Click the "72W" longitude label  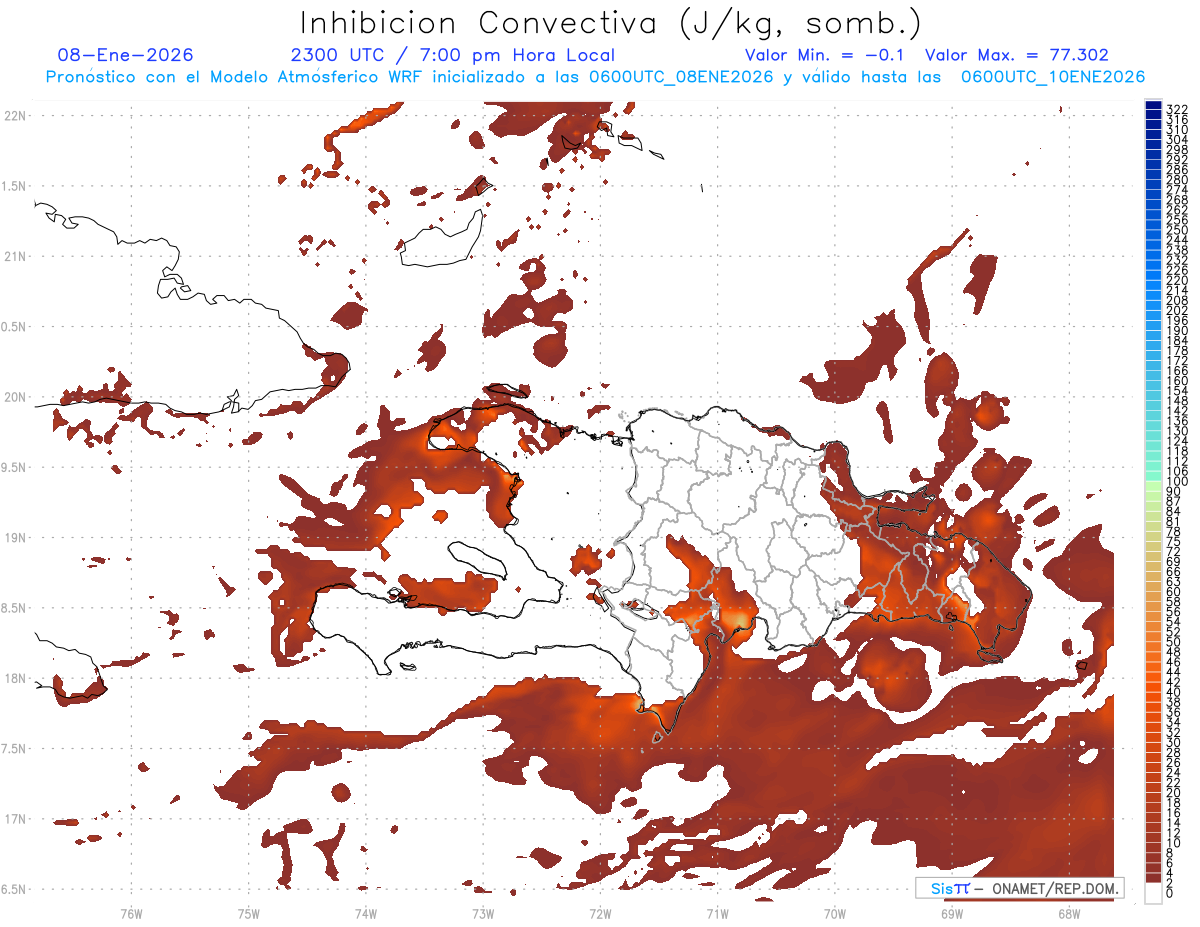pos(600,912)
